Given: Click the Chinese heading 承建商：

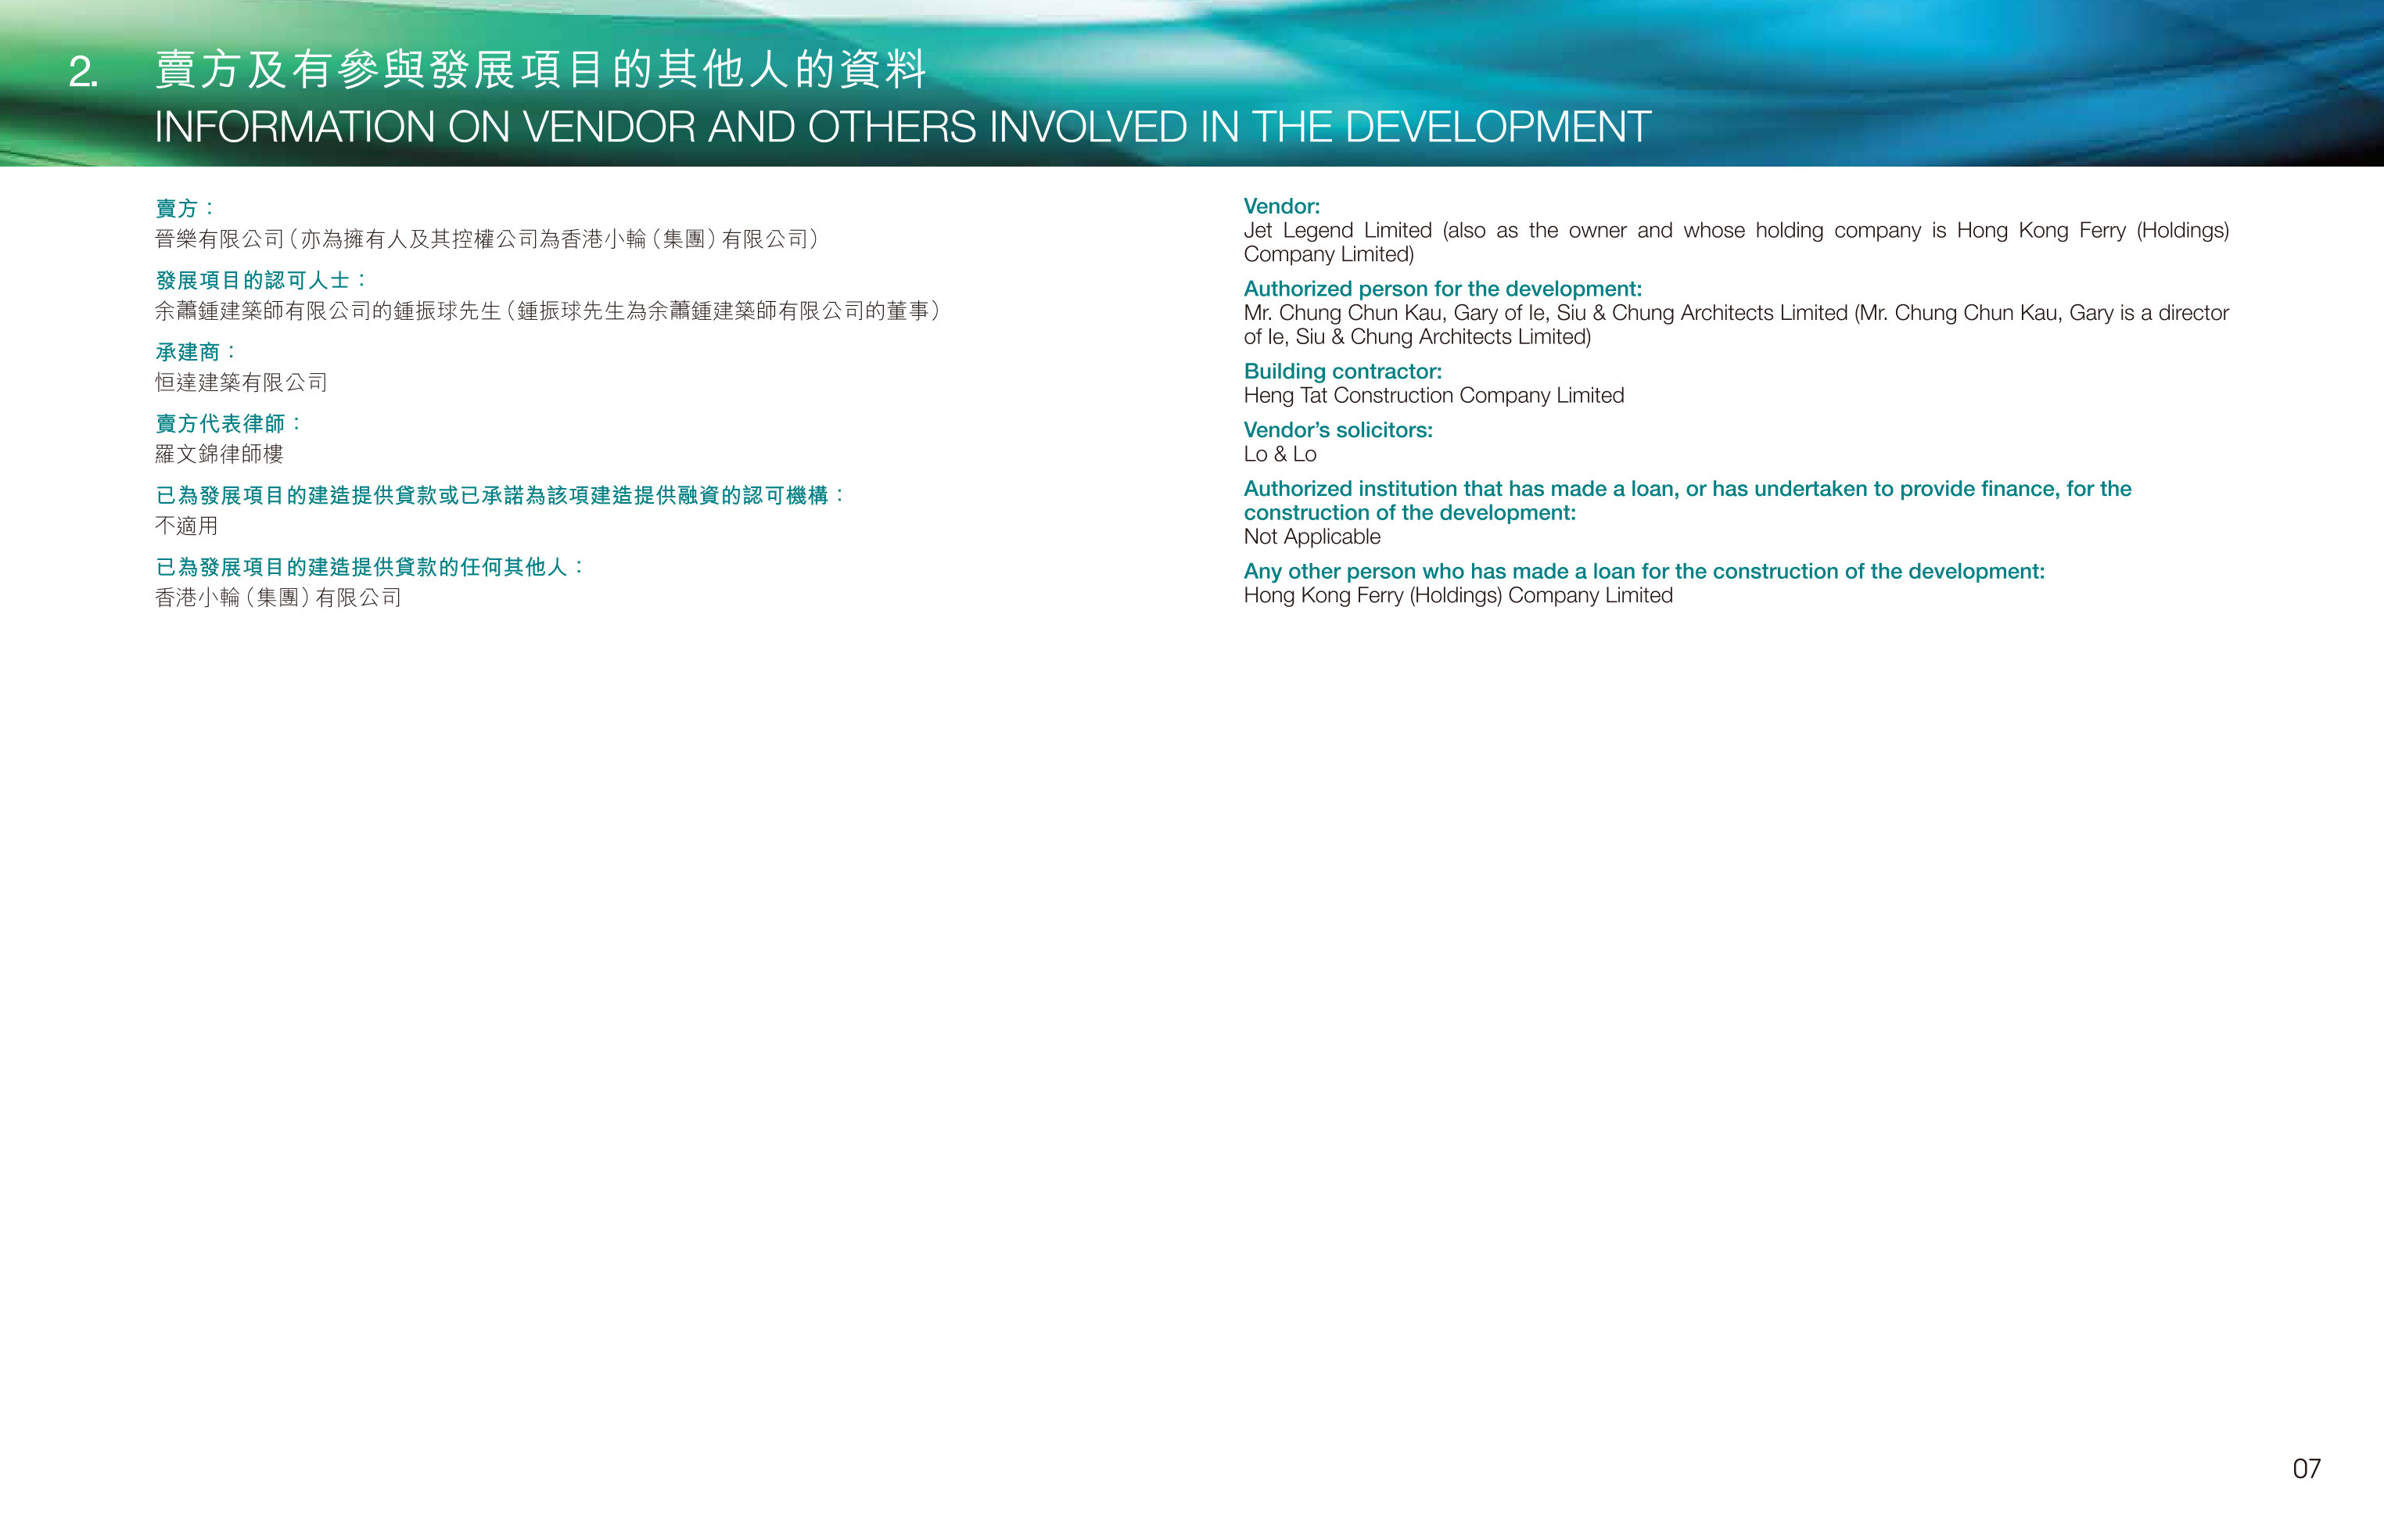Looking at the screenshot, I should pos(197,352).
